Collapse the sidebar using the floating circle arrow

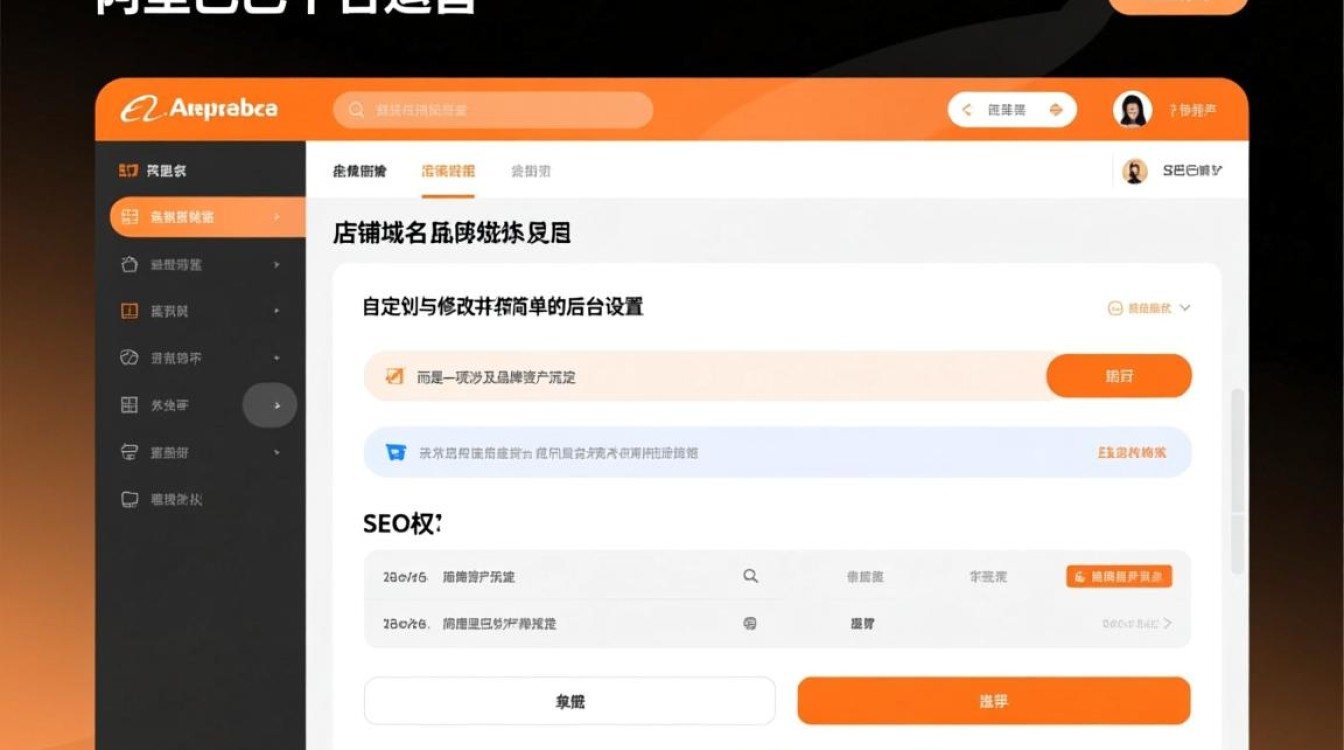tap(270, 405)
